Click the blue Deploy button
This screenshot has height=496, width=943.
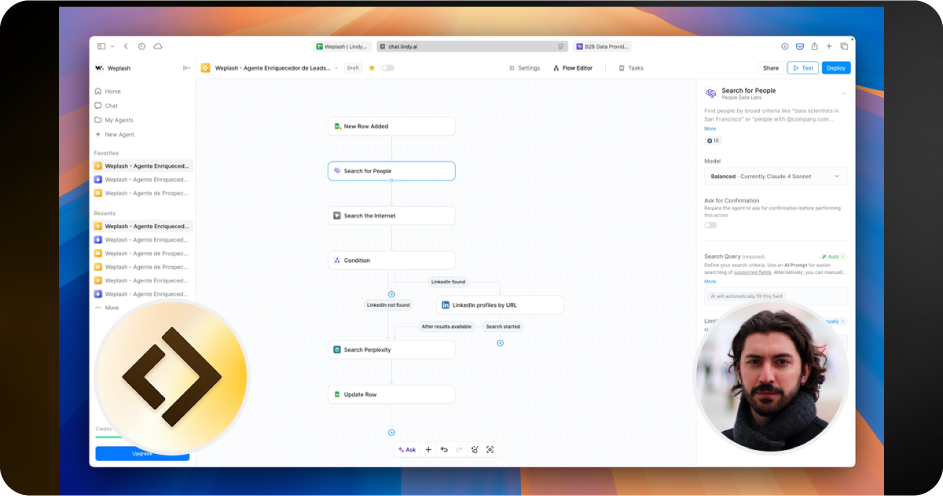pos(836,68)
